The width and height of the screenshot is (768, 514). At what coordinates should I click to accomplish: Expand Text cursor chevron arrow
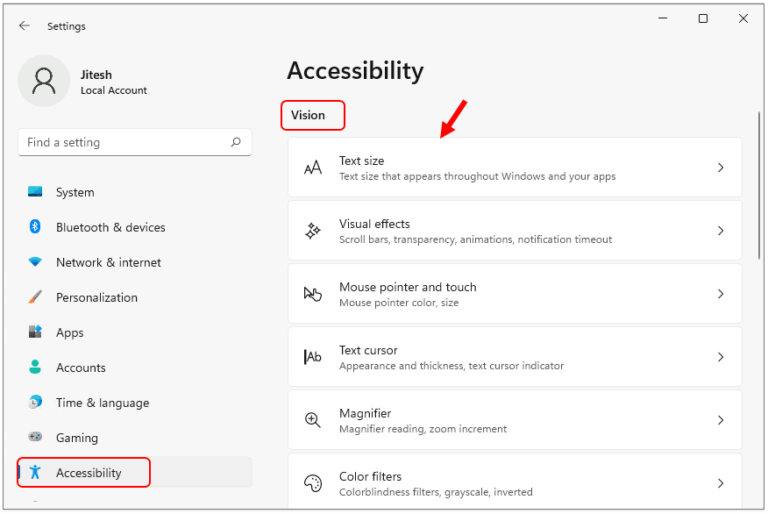pyautogui.click(x=720, y=357)
